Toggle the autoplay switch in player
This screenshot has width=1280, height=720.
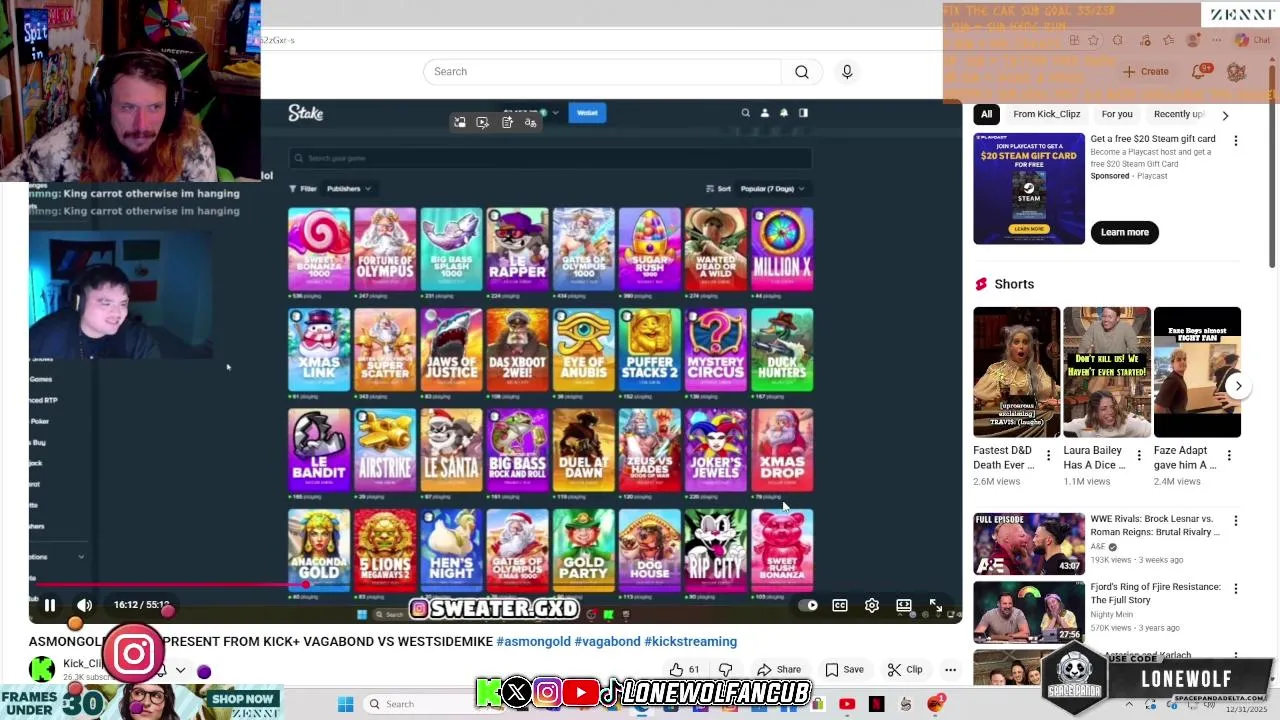[809, 605]
